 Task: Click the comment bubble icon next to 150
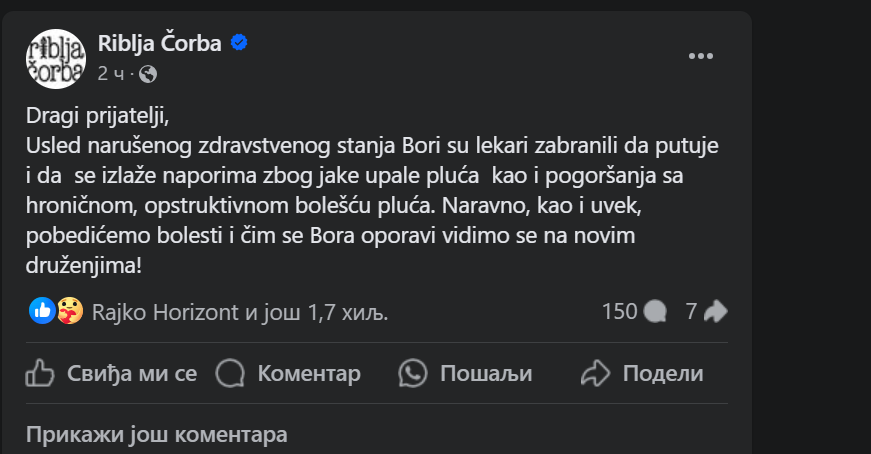(656, 312)
